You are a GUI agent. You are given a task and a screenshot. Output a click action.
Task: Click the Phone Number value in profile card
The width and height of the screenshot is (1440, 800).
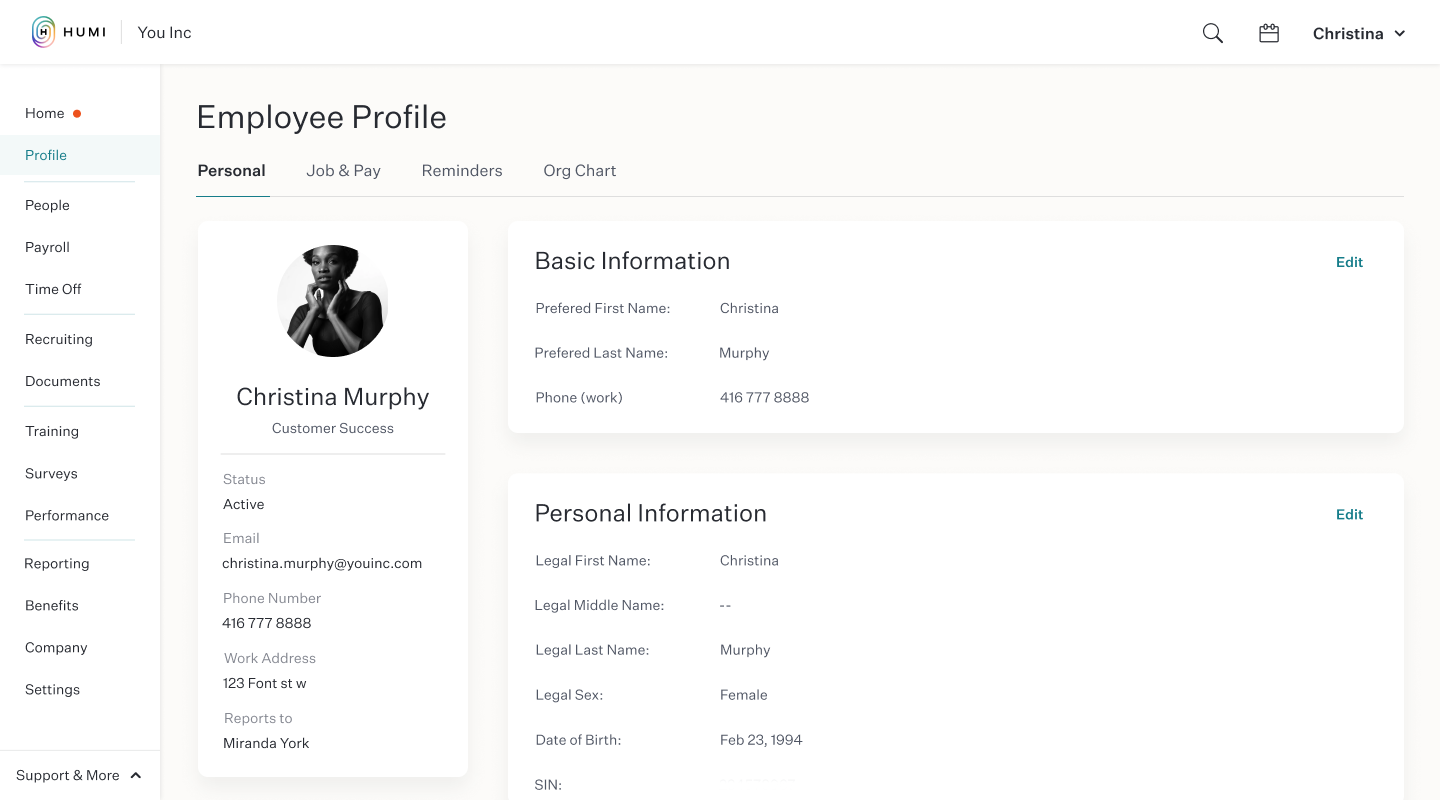(267, 623)
